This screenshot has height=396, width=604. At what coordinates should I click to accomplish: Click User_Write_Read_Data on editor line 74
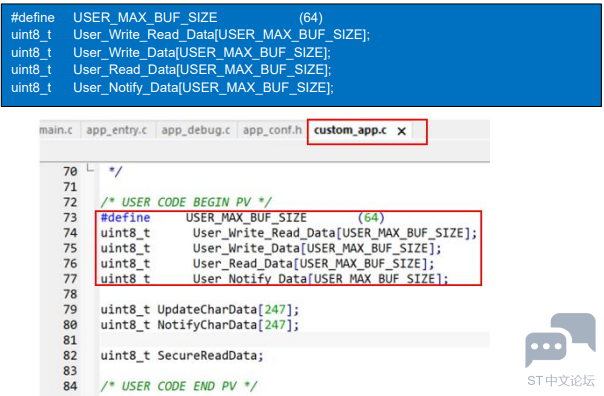[x=264, y=233]
